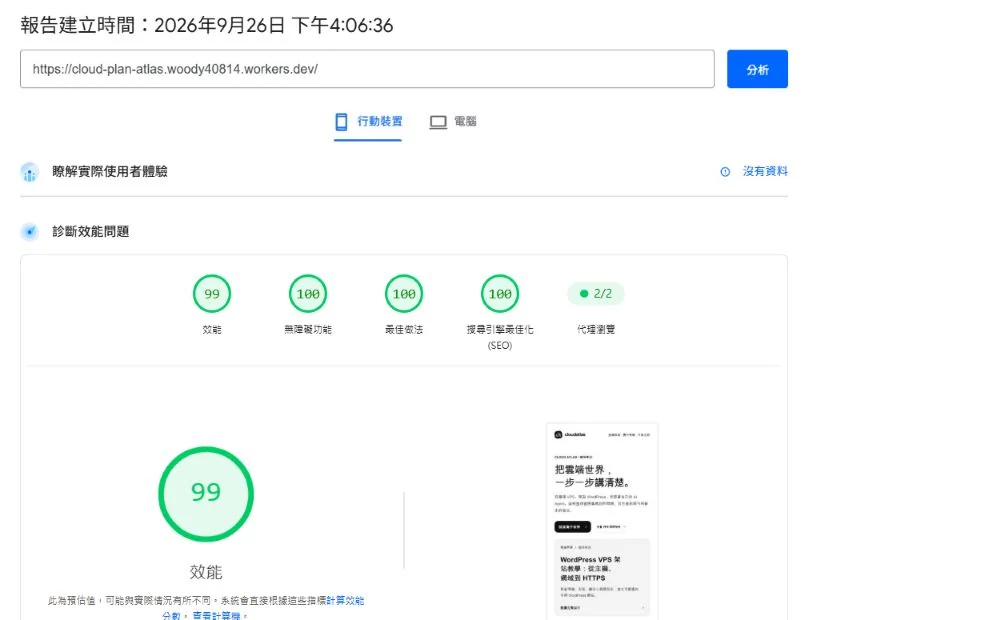Click the large 效能 title below the gauge
Screen dimensions: 985x620
pyautogui.click(x=206, y=572)
